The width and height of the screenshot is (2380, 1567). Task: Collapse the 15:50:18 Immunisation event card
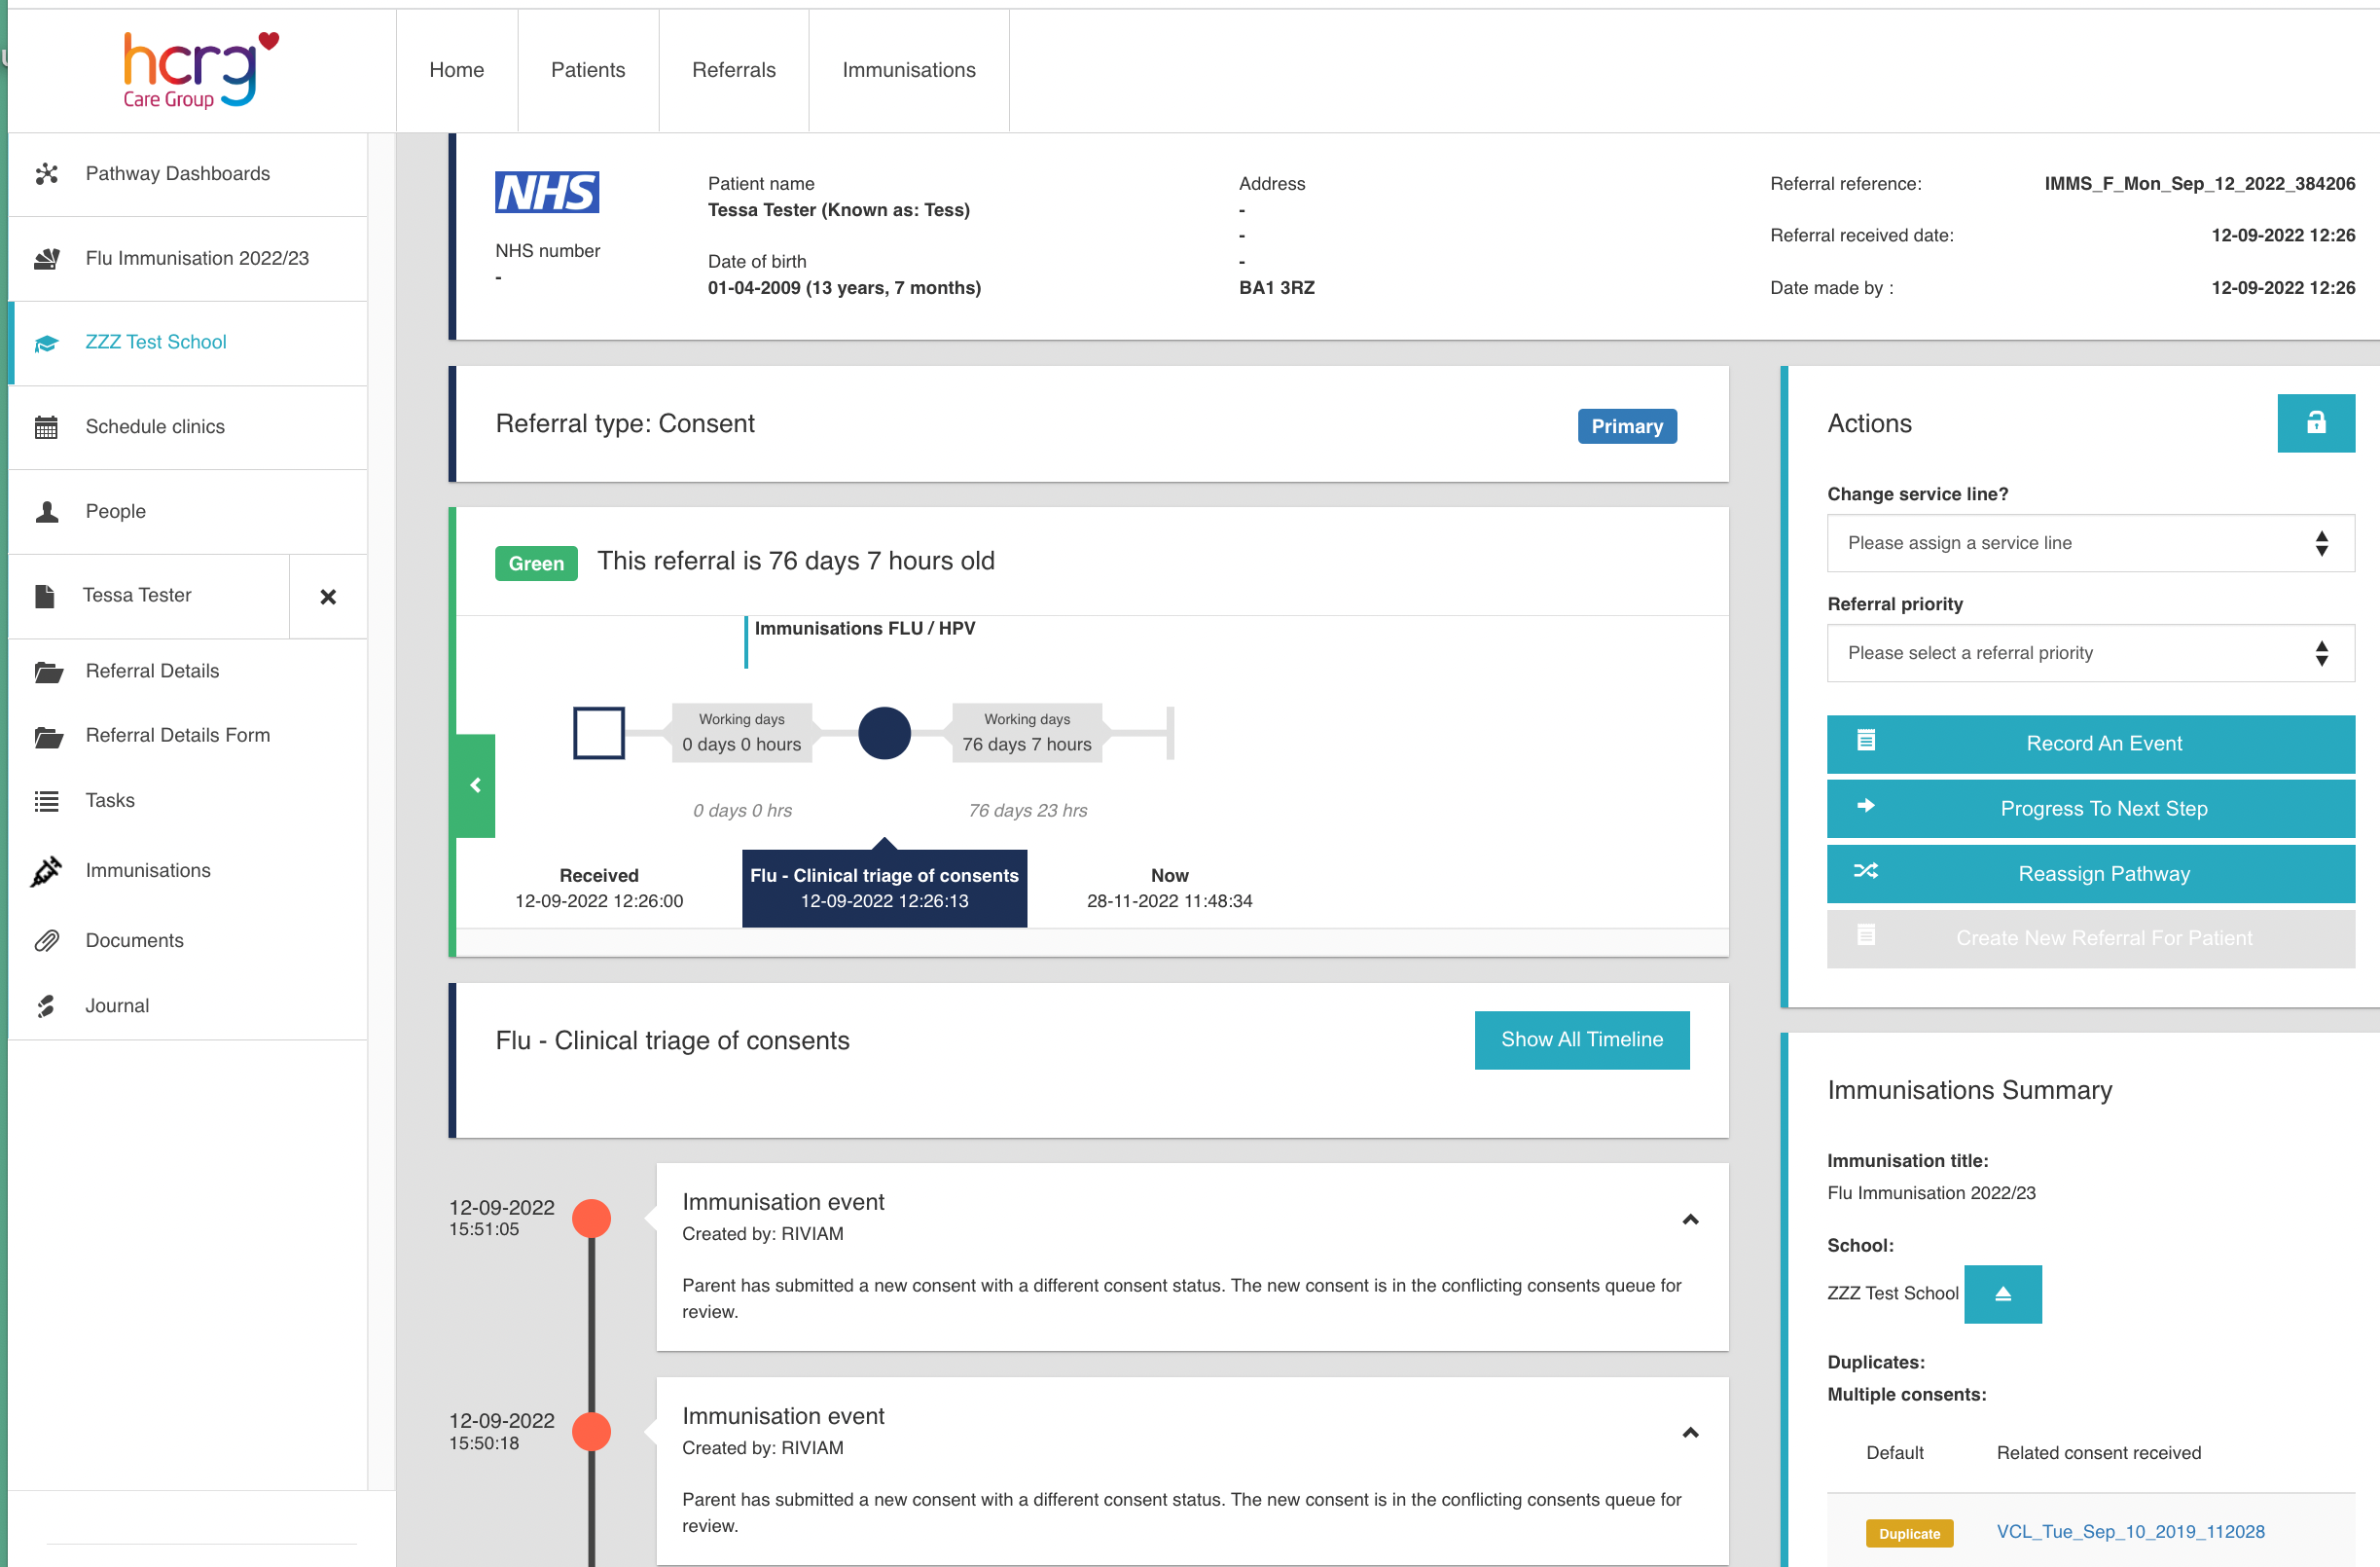(x=1689, y=1433)
